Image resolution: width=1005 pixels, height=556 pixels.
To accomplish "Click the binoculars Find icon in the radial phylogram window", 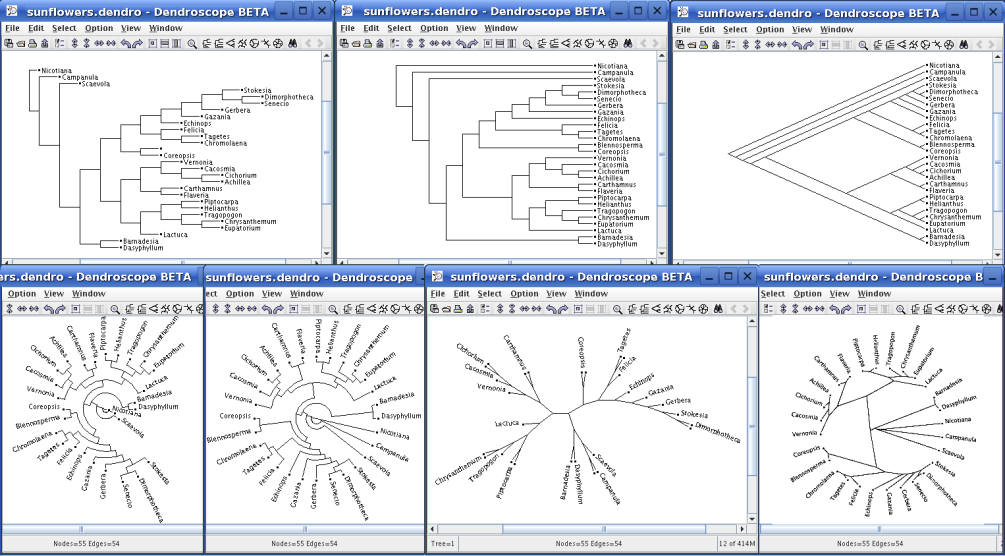I will coord(718,309).
